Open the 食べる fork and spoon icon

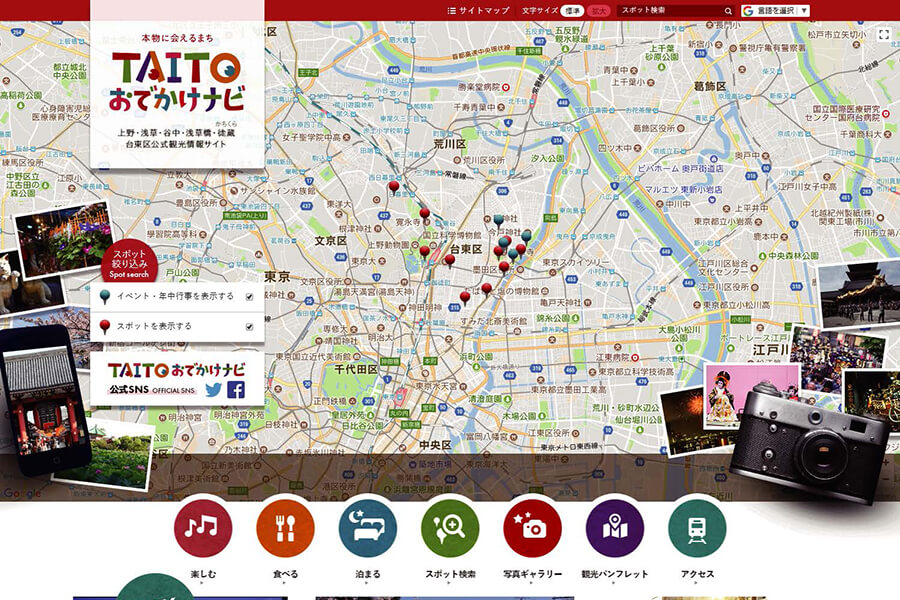(285, 528)
